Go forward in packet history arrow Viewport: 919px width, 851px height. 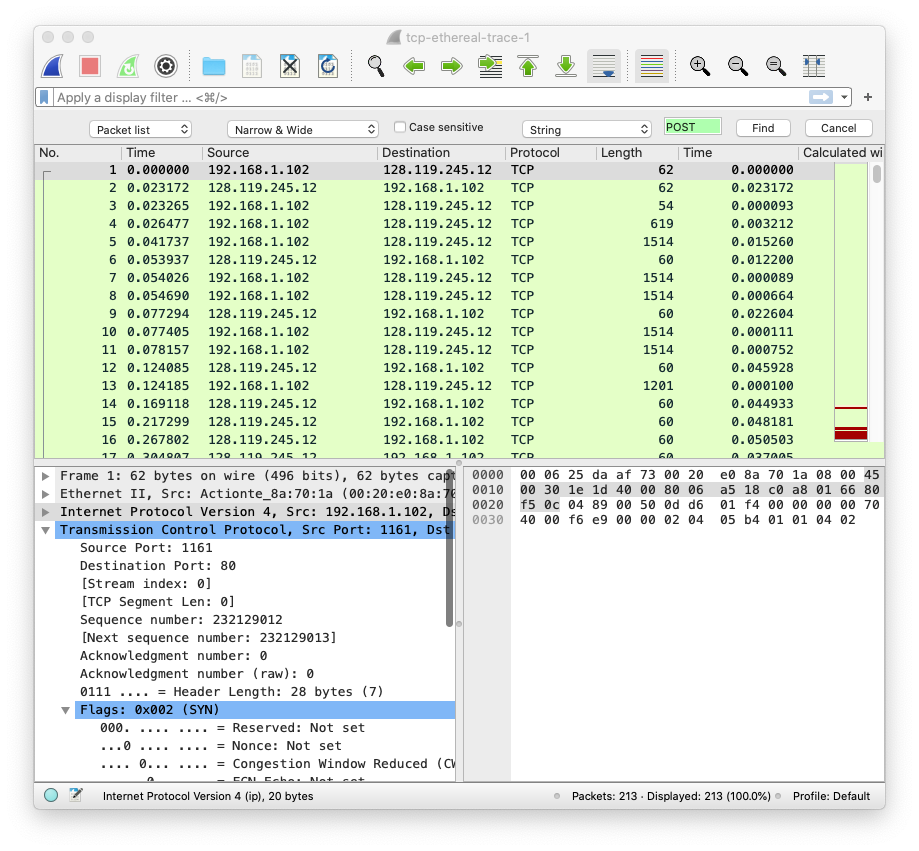click(451, 66)
